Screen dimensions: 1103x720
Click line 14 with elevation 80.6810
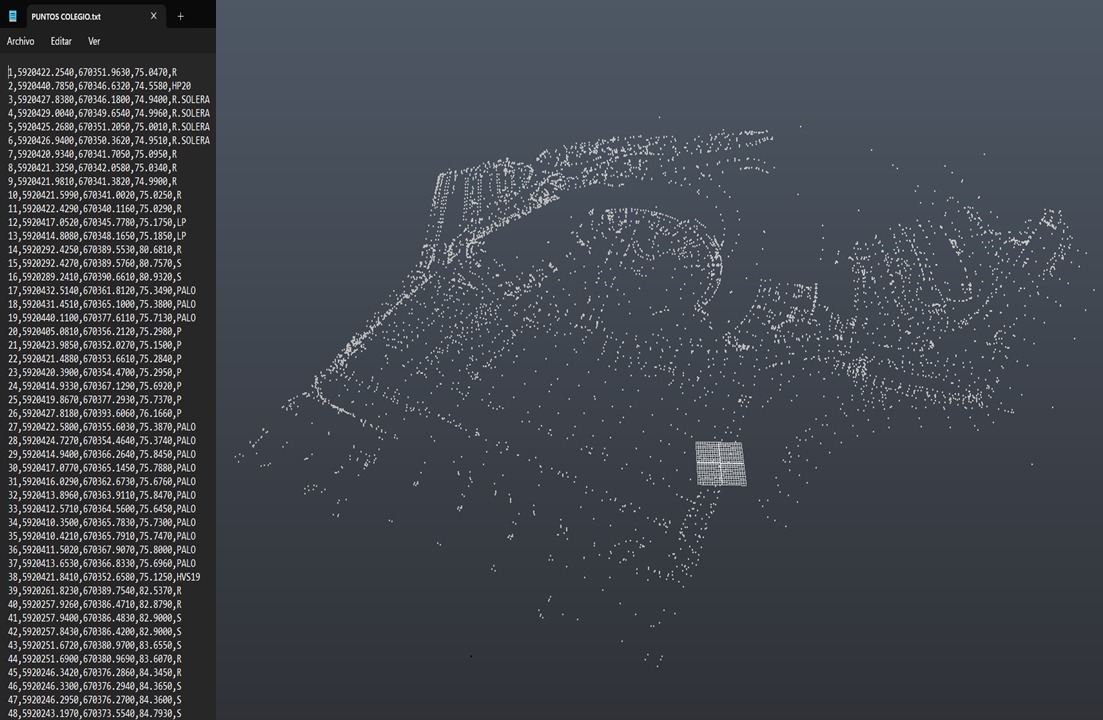click(95, 249)
